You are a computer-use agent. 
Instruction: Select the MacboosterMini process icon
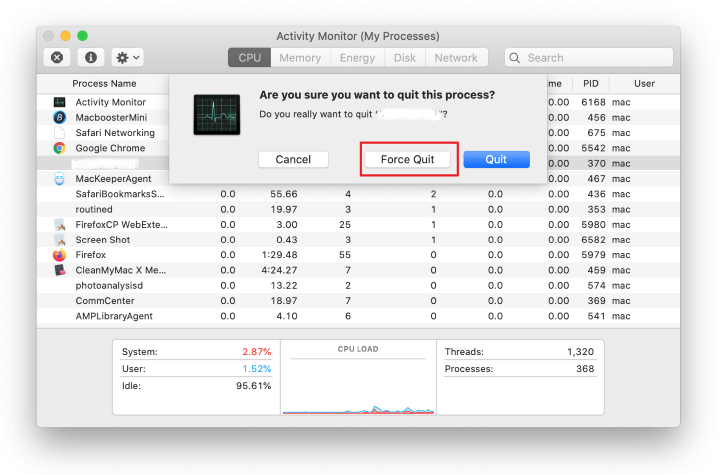point(60,118)
